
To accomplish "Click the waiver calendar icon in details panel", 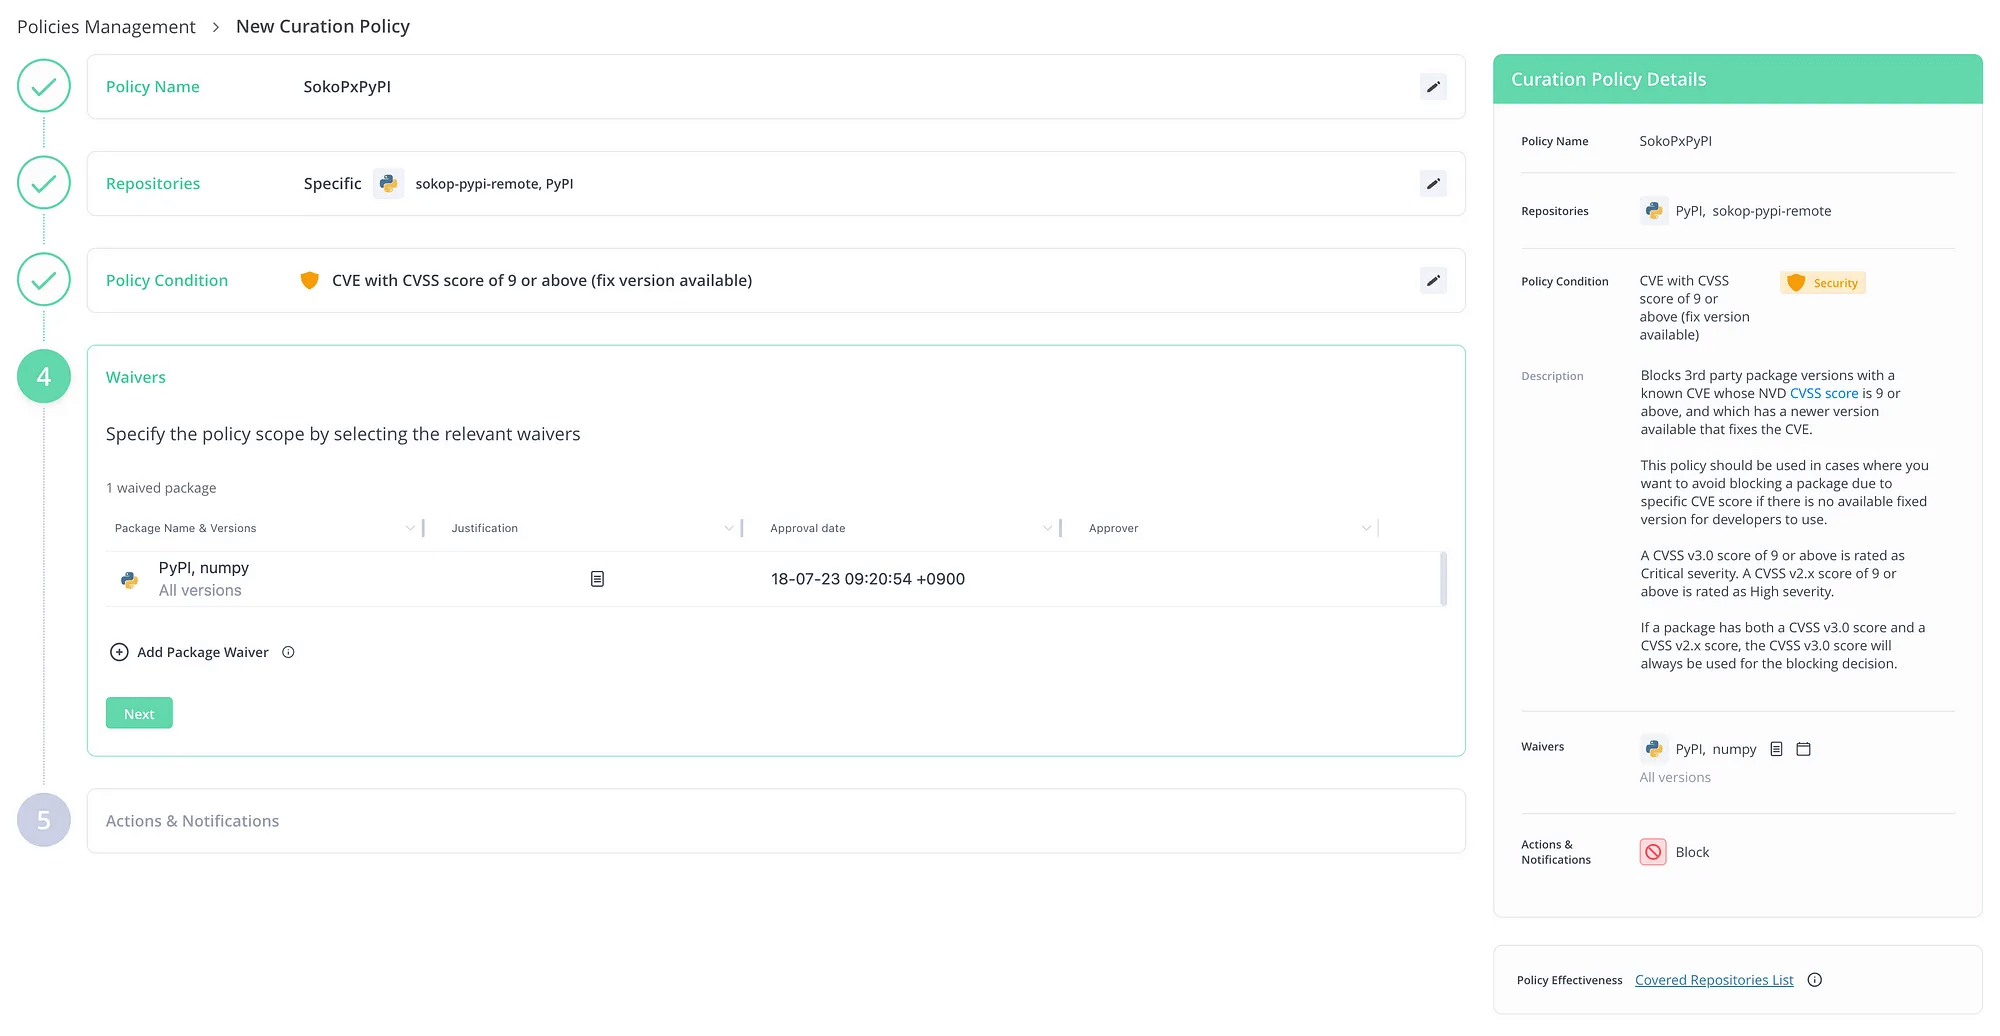I will (x=1803, y=749).
